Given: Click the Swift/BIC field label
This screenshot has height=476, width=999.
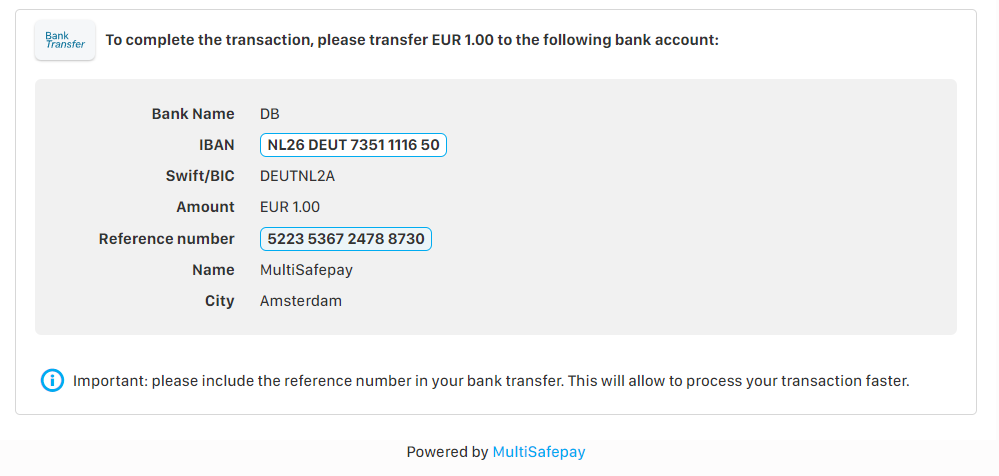Looking at the screenshot, I should click(x=200, y=176).
